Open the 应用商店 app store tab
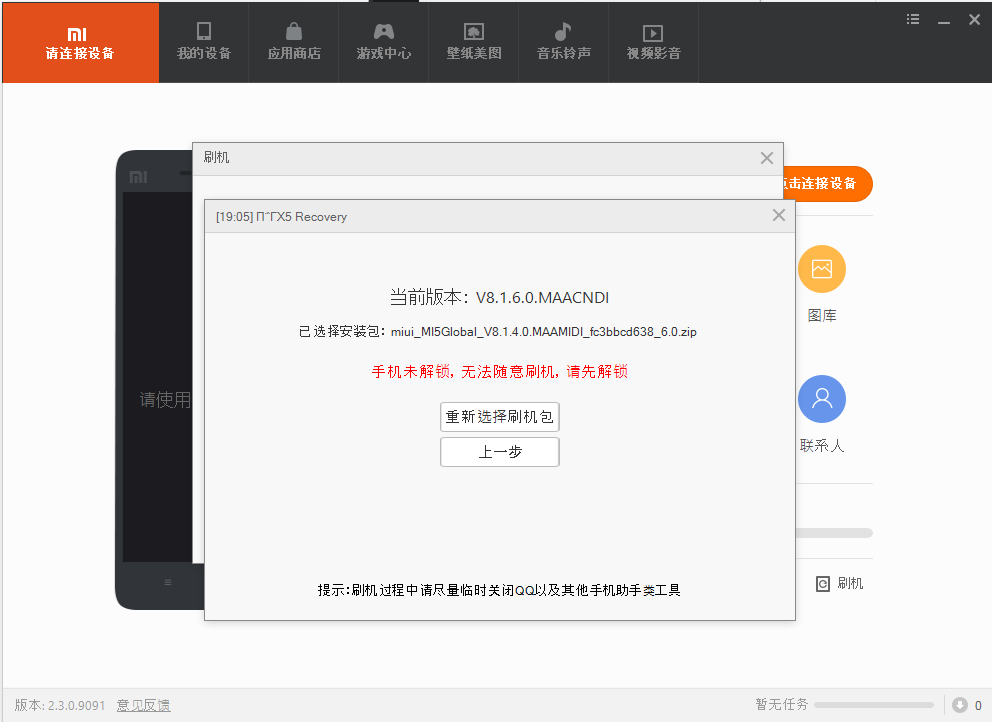The width and height of the screenshot is (992, 722). pos(294,42)
